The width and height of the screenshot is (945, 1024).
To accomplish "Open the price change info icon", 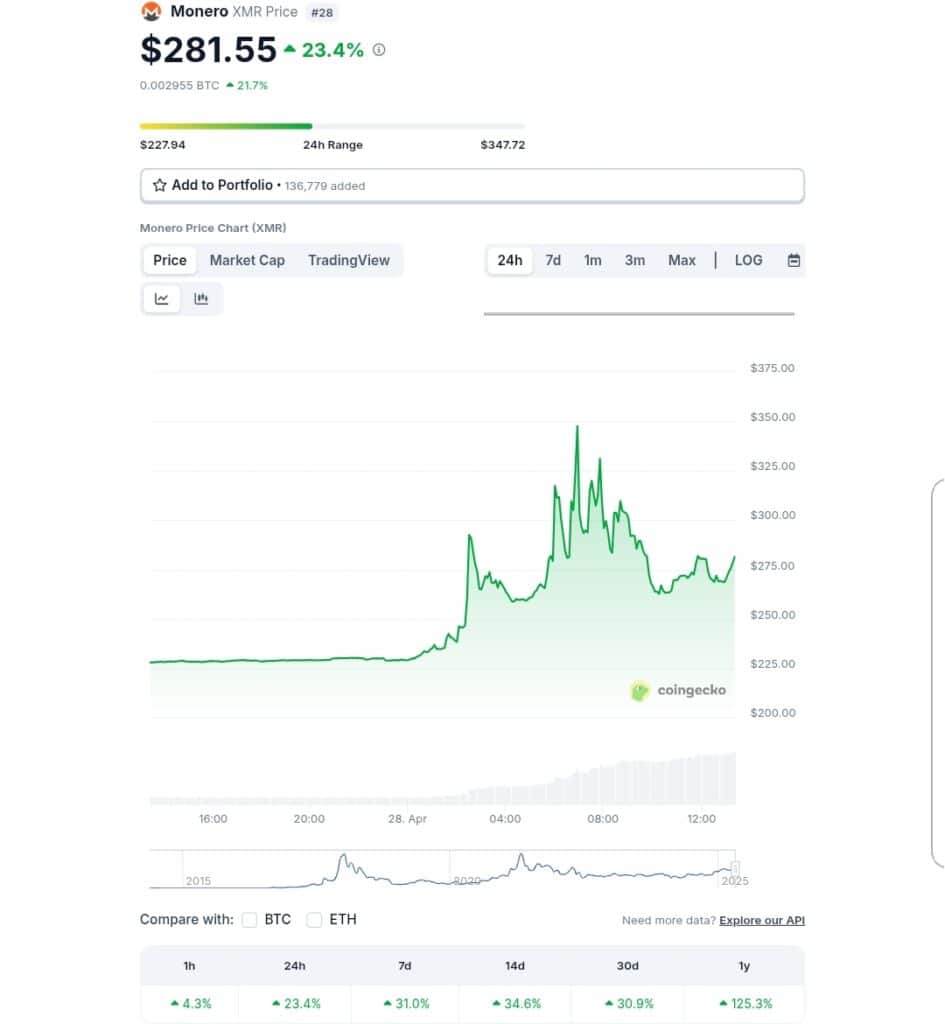I will tap(379, 50).
